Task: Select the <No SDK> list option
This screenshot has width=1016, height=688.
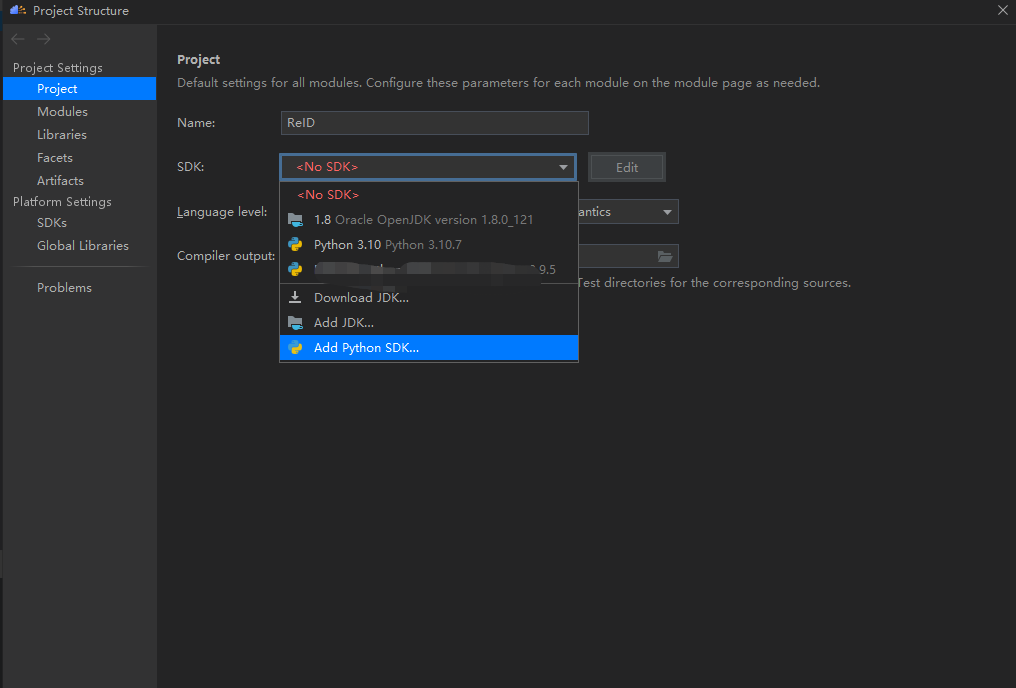Action: [x=328, y=195]
